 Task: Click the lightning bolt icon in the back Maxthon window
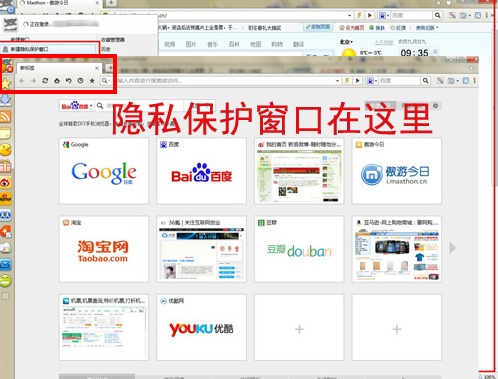tap(359, 15)
